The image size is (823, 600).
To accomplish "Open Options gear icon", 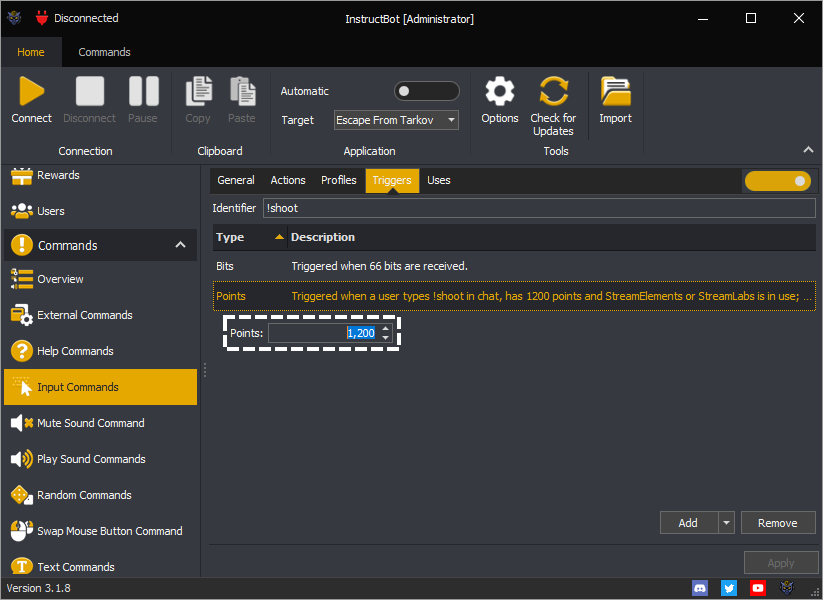I will point(500,91).
